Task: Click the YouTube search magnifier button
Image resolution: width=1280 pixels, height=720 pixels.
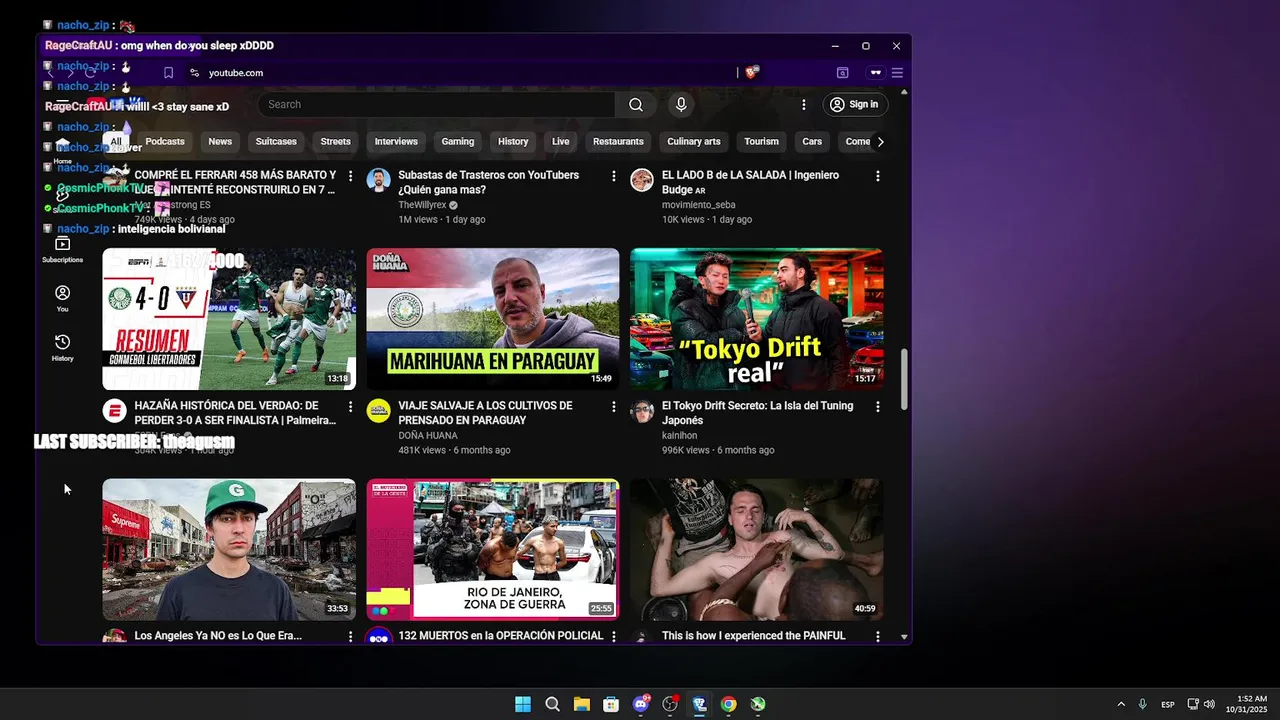Action: [x=636, y=104]
